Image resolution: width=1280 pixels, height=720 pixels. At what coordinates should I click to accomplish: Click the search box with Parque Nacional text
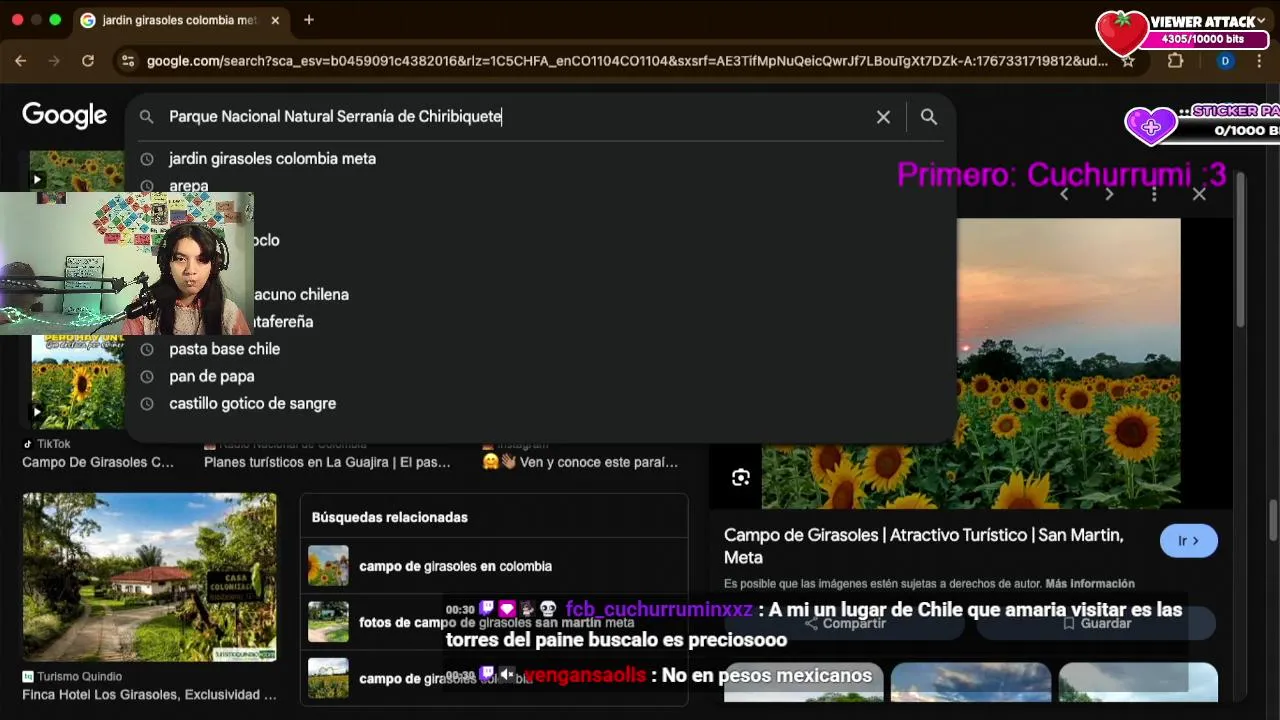click(x=515, y=117)
